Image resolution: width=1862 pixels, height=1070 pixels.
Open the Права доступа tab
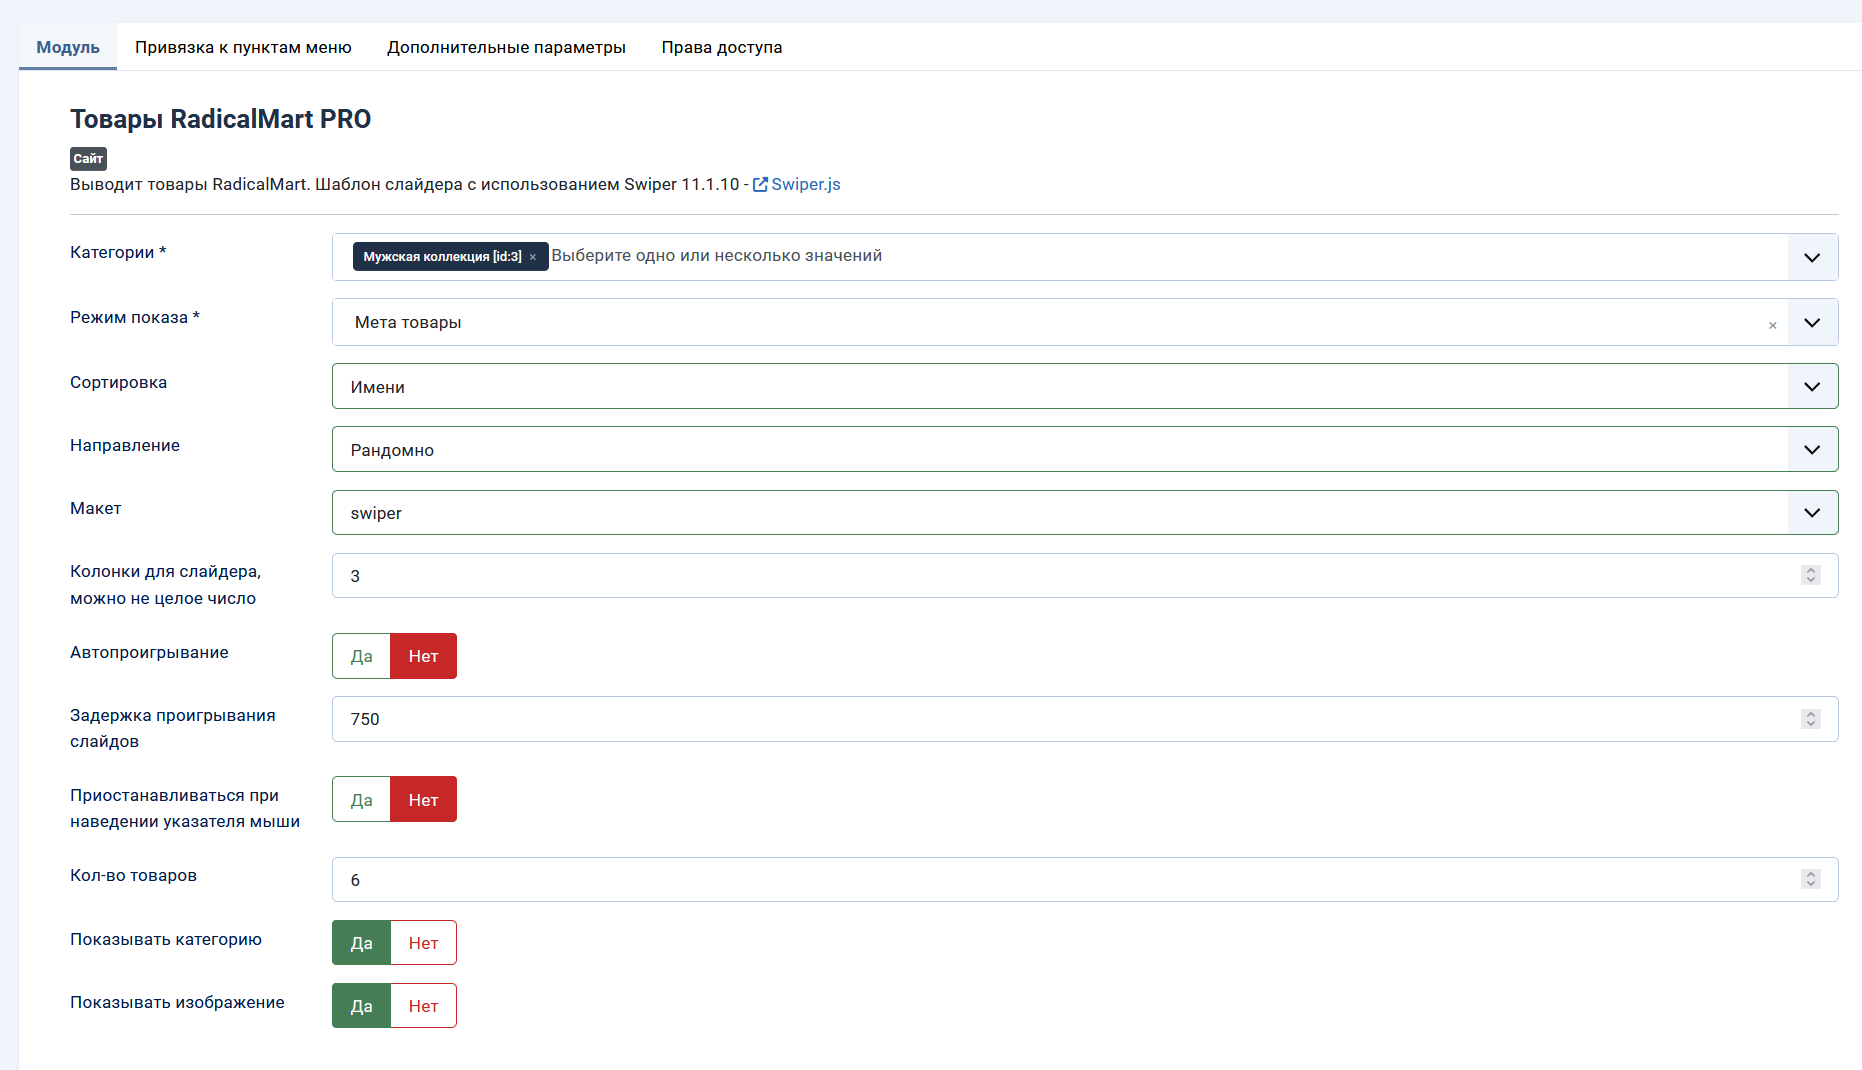click(x=722, y=47)
